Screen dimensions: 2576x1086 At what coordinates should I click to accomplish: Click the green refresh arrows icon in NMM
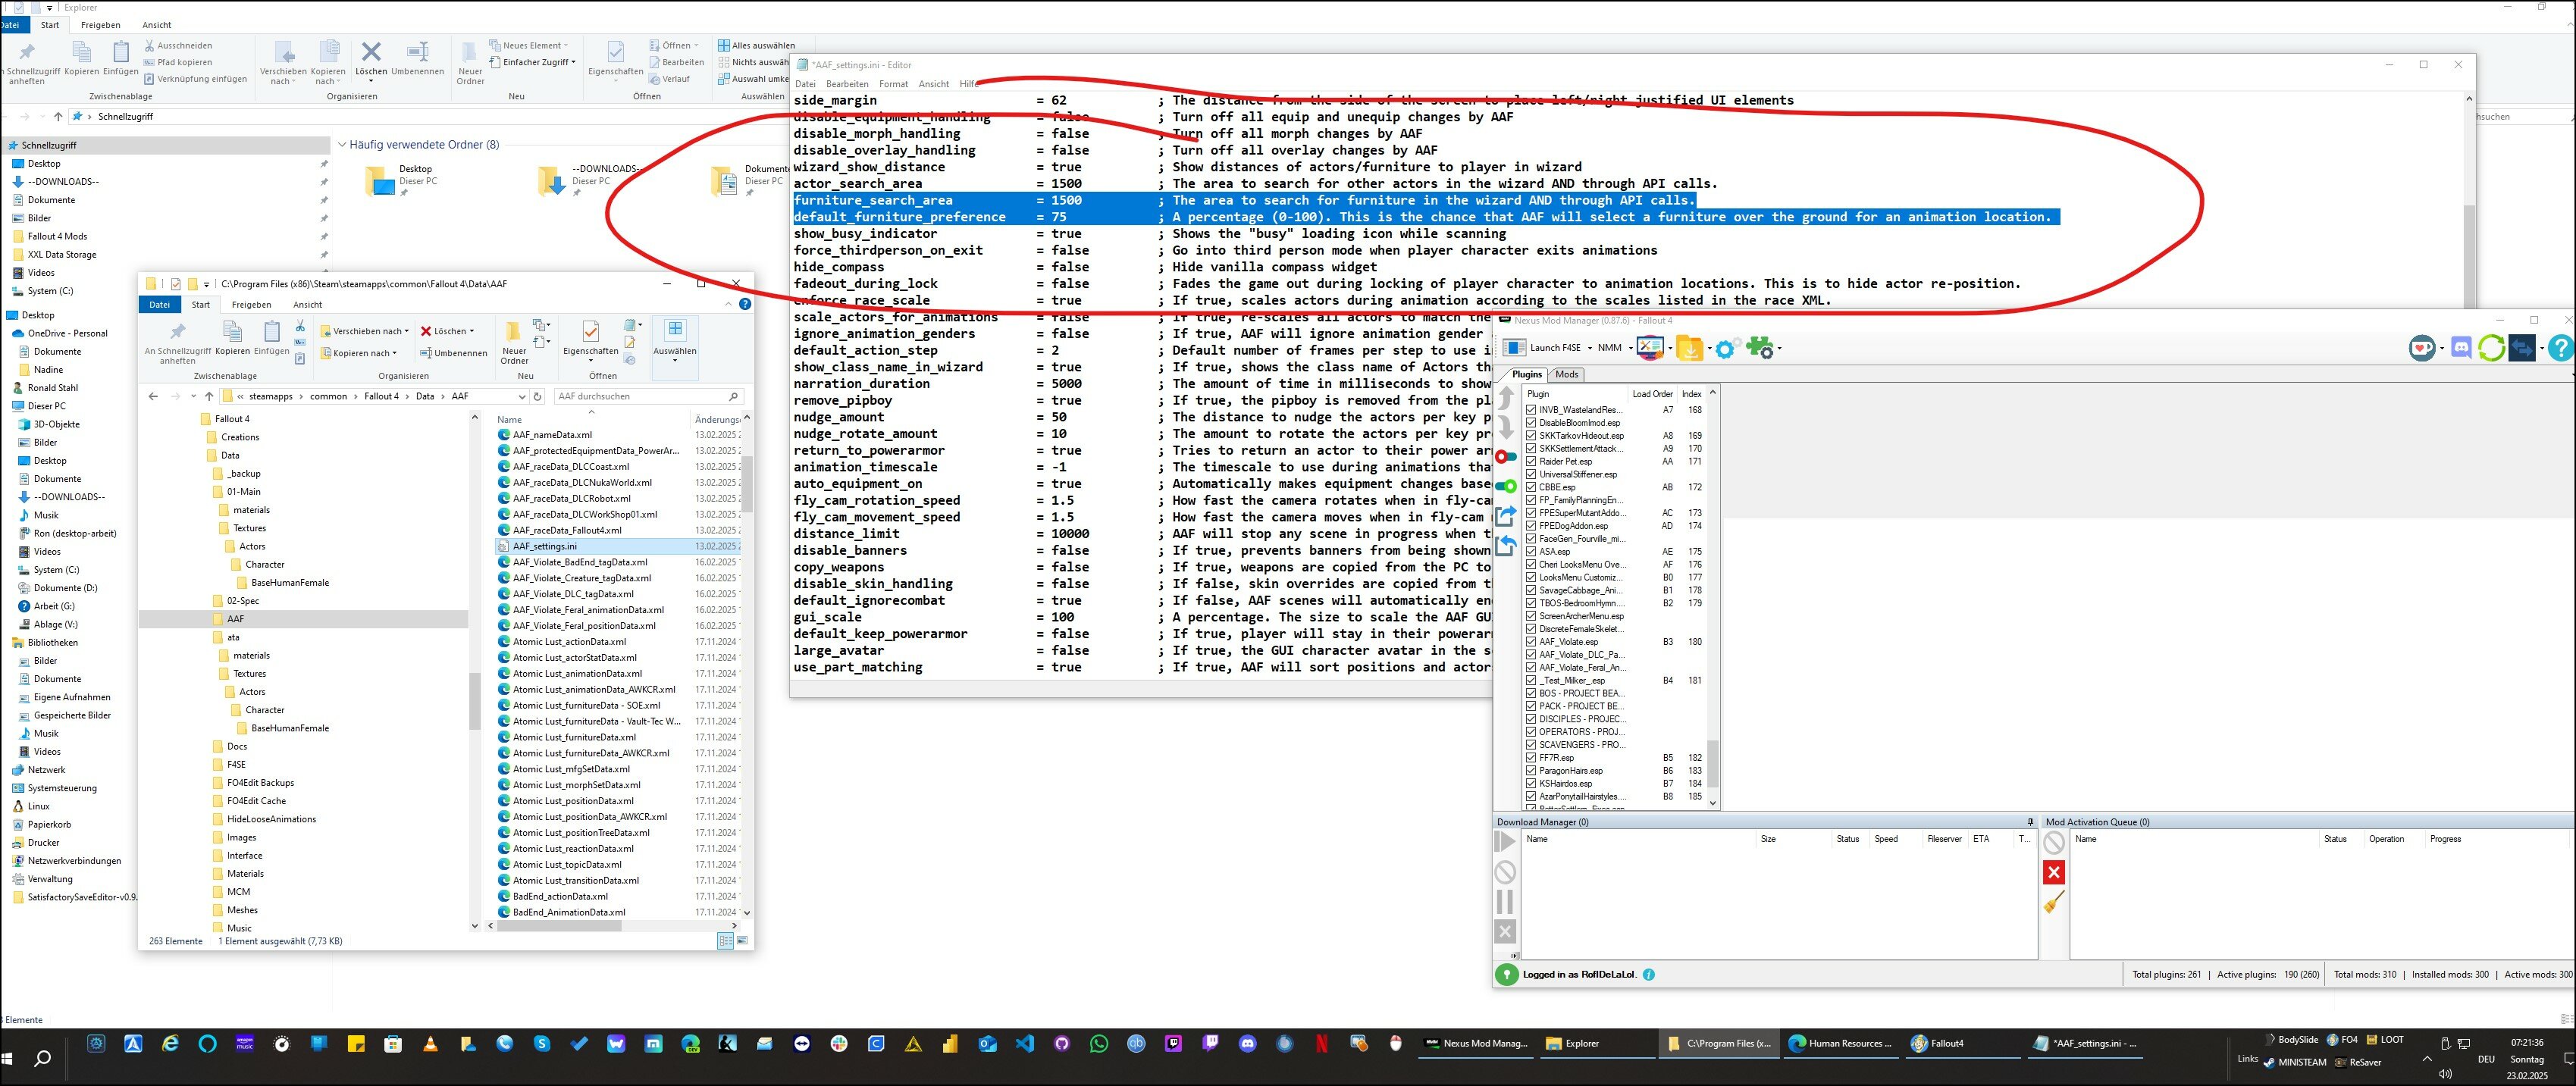tap(2491, 348)
